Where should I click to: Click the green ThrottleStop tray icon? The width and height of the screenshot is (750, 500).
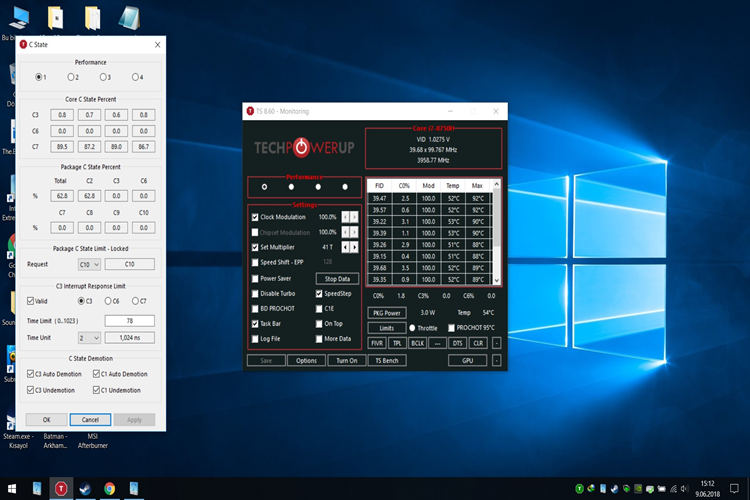(579, 489)
